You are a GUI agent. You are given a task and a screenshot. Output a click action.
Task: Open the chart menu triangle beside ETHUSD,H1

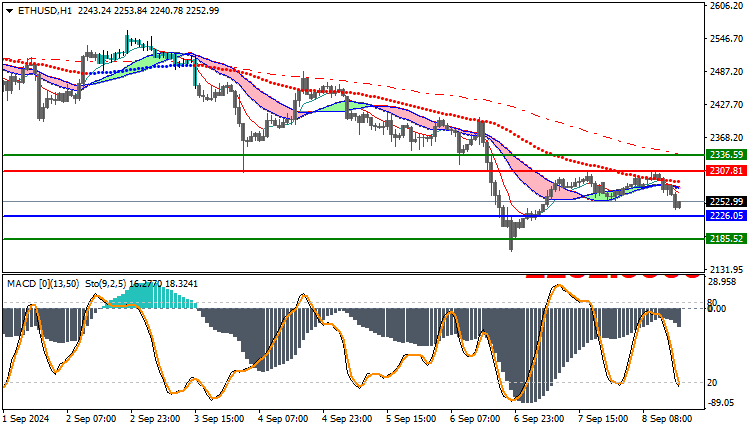point(10,11)
